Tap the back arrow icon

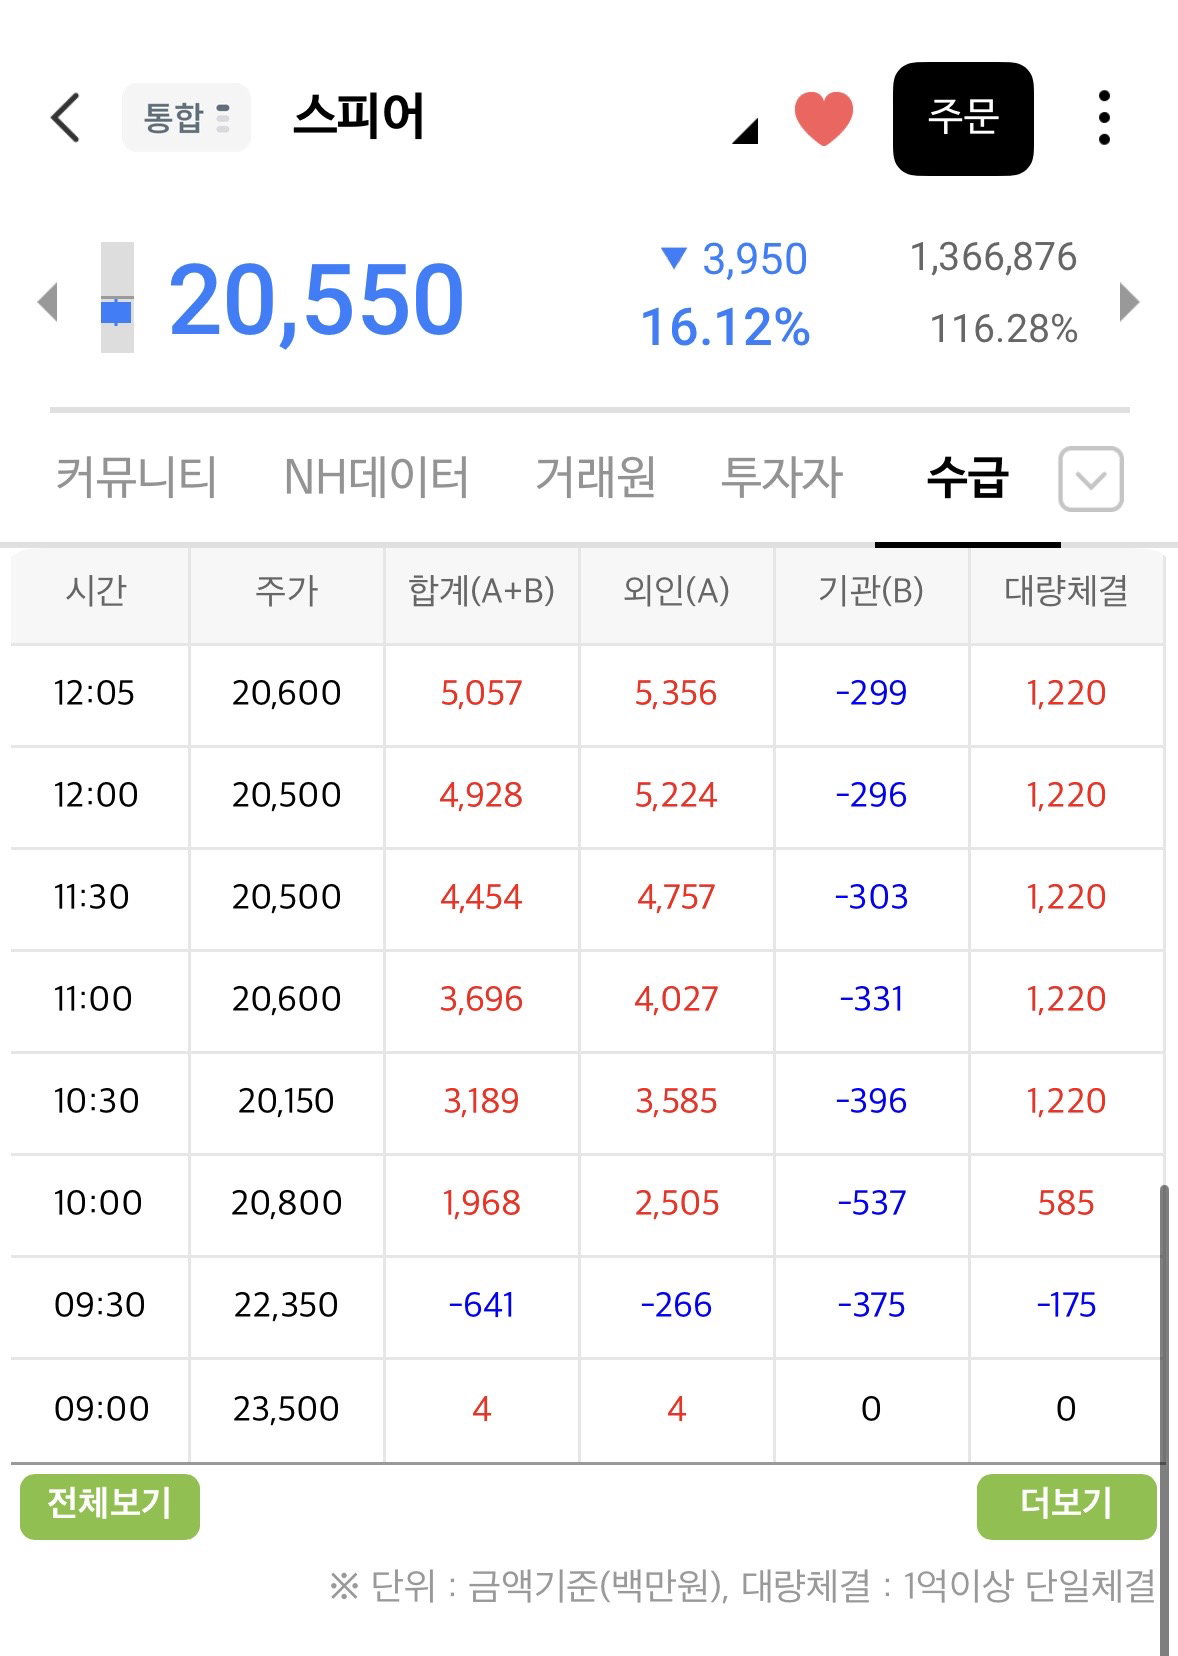pos(65,118)
